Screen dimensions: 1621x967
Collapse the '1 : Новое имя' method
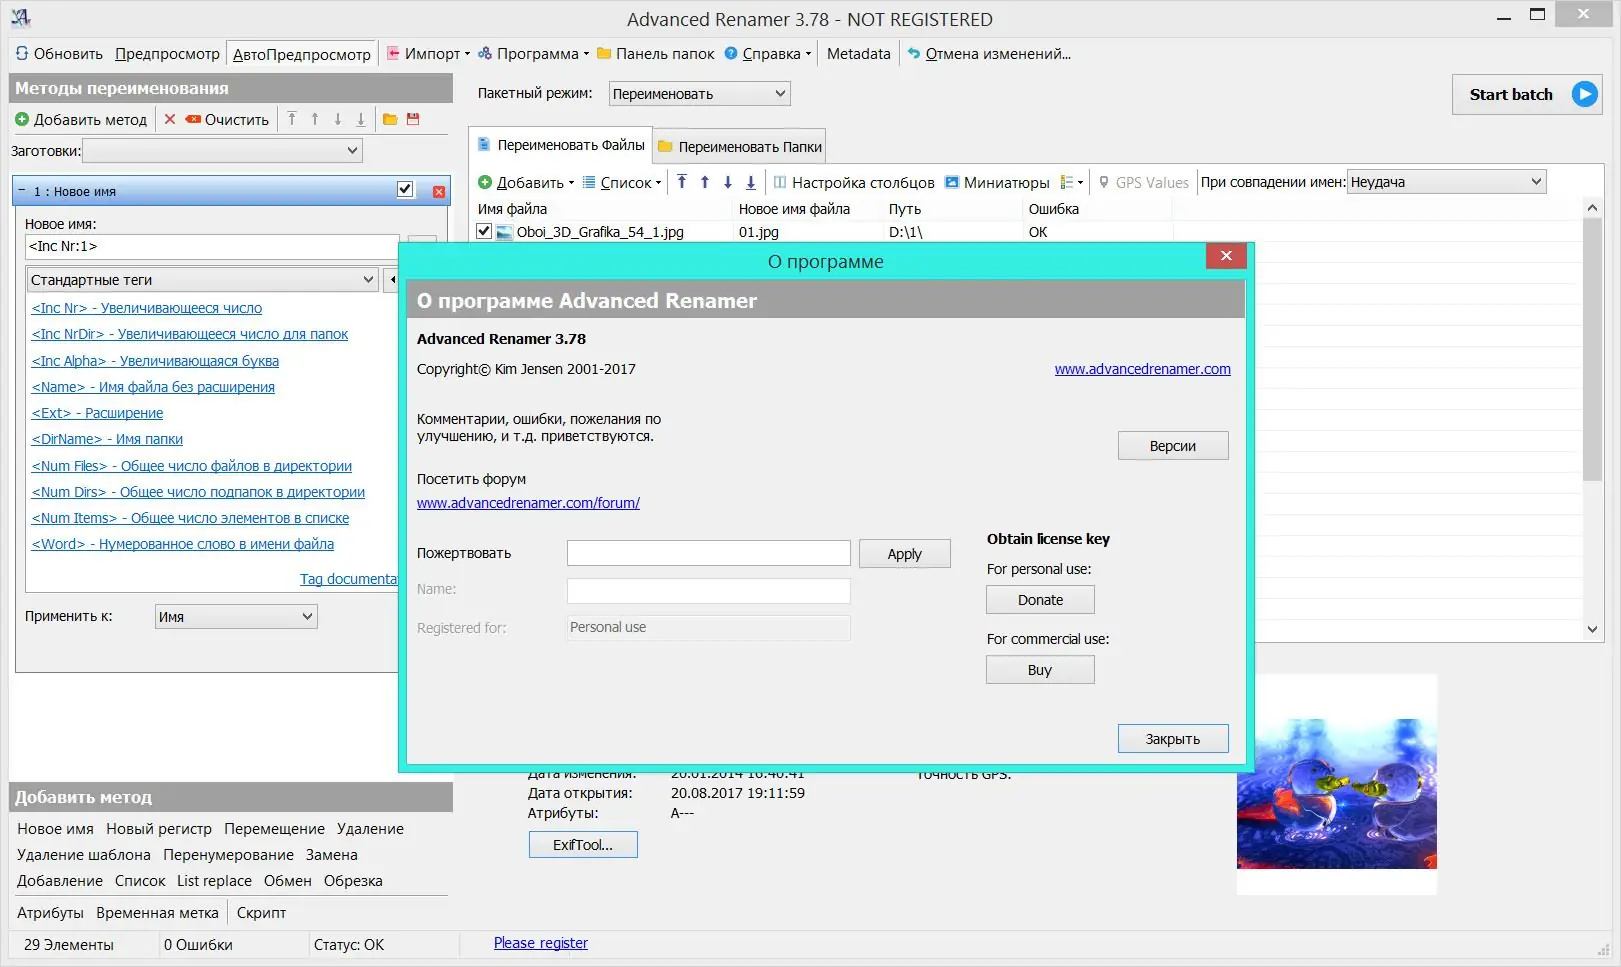point(22,190)
